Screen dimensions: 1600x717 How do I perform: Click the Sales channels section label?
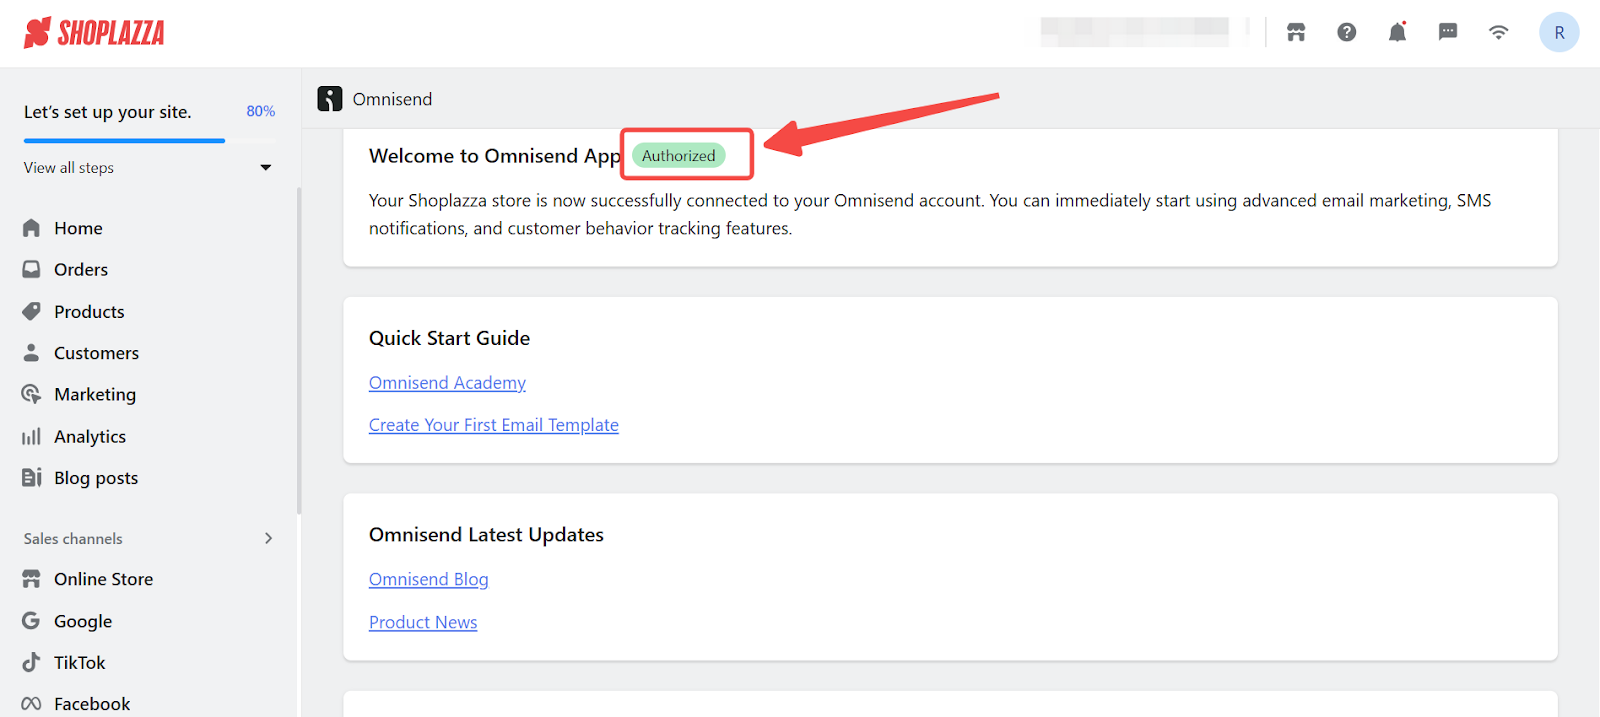(73, 538)
